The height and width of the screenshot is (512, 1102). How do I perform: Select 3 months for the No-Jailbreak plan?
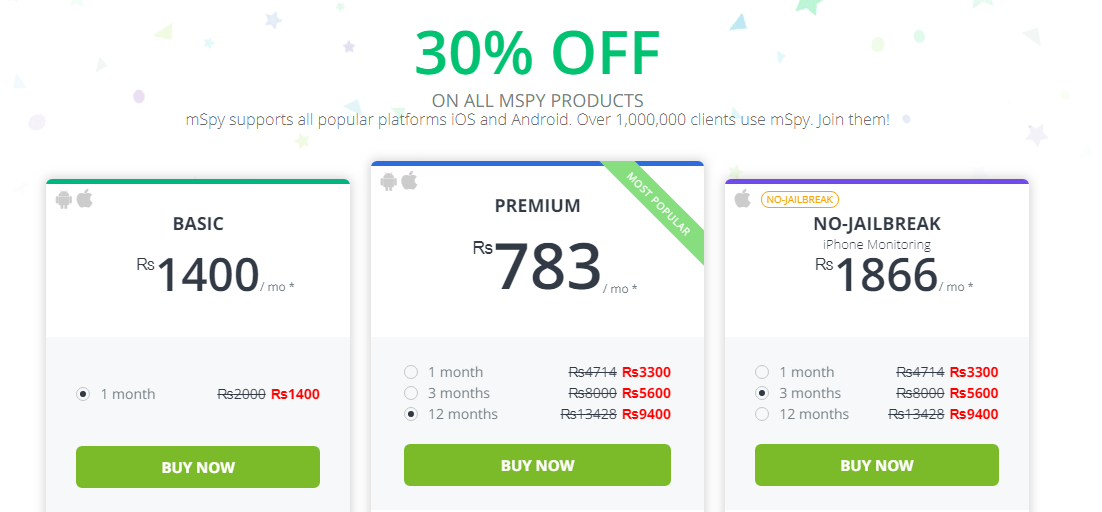pyautogui.click(x=762, y=393)
